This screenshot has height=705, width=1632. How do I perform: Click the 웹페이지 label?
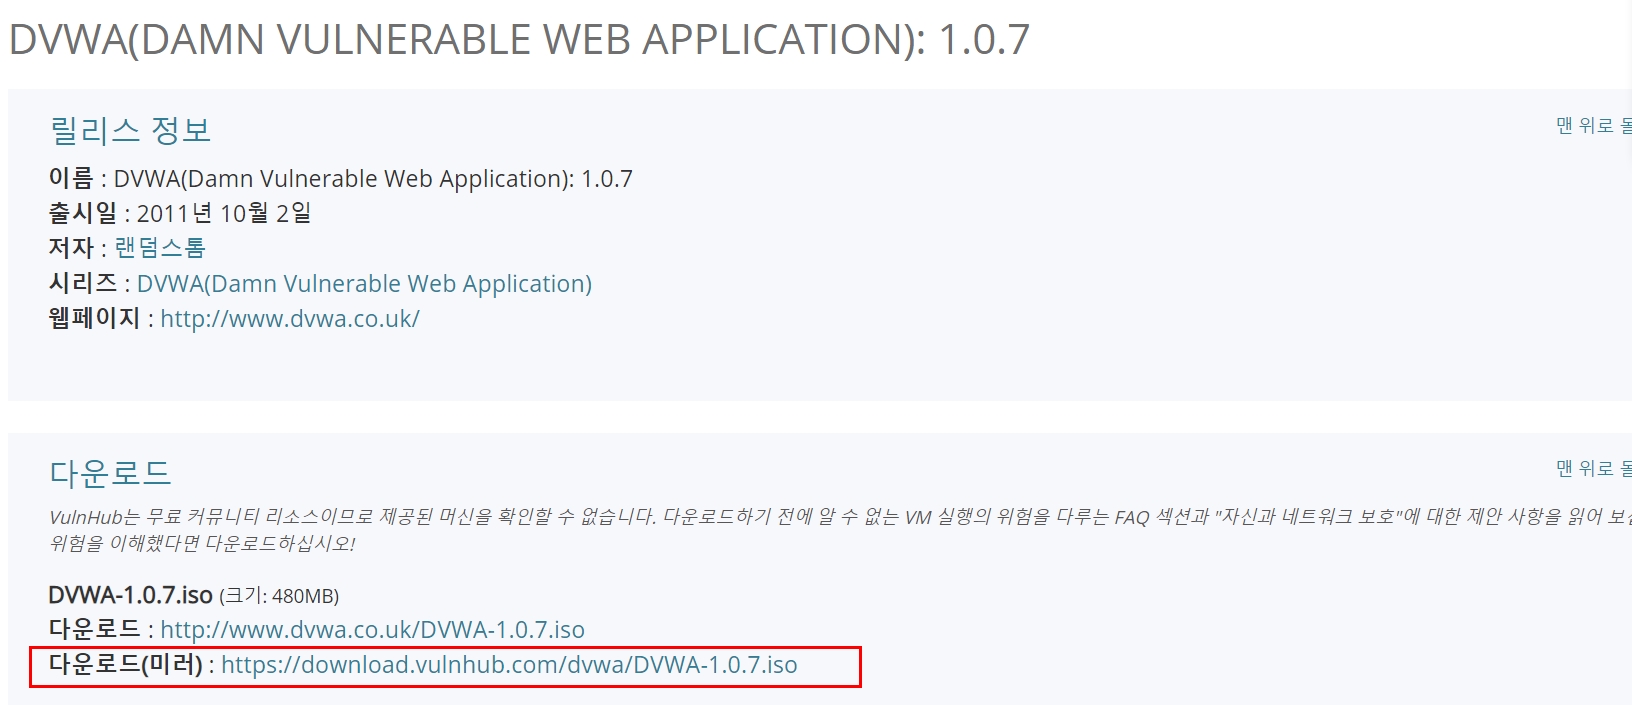pyautogui.click(x=95, y=318)
